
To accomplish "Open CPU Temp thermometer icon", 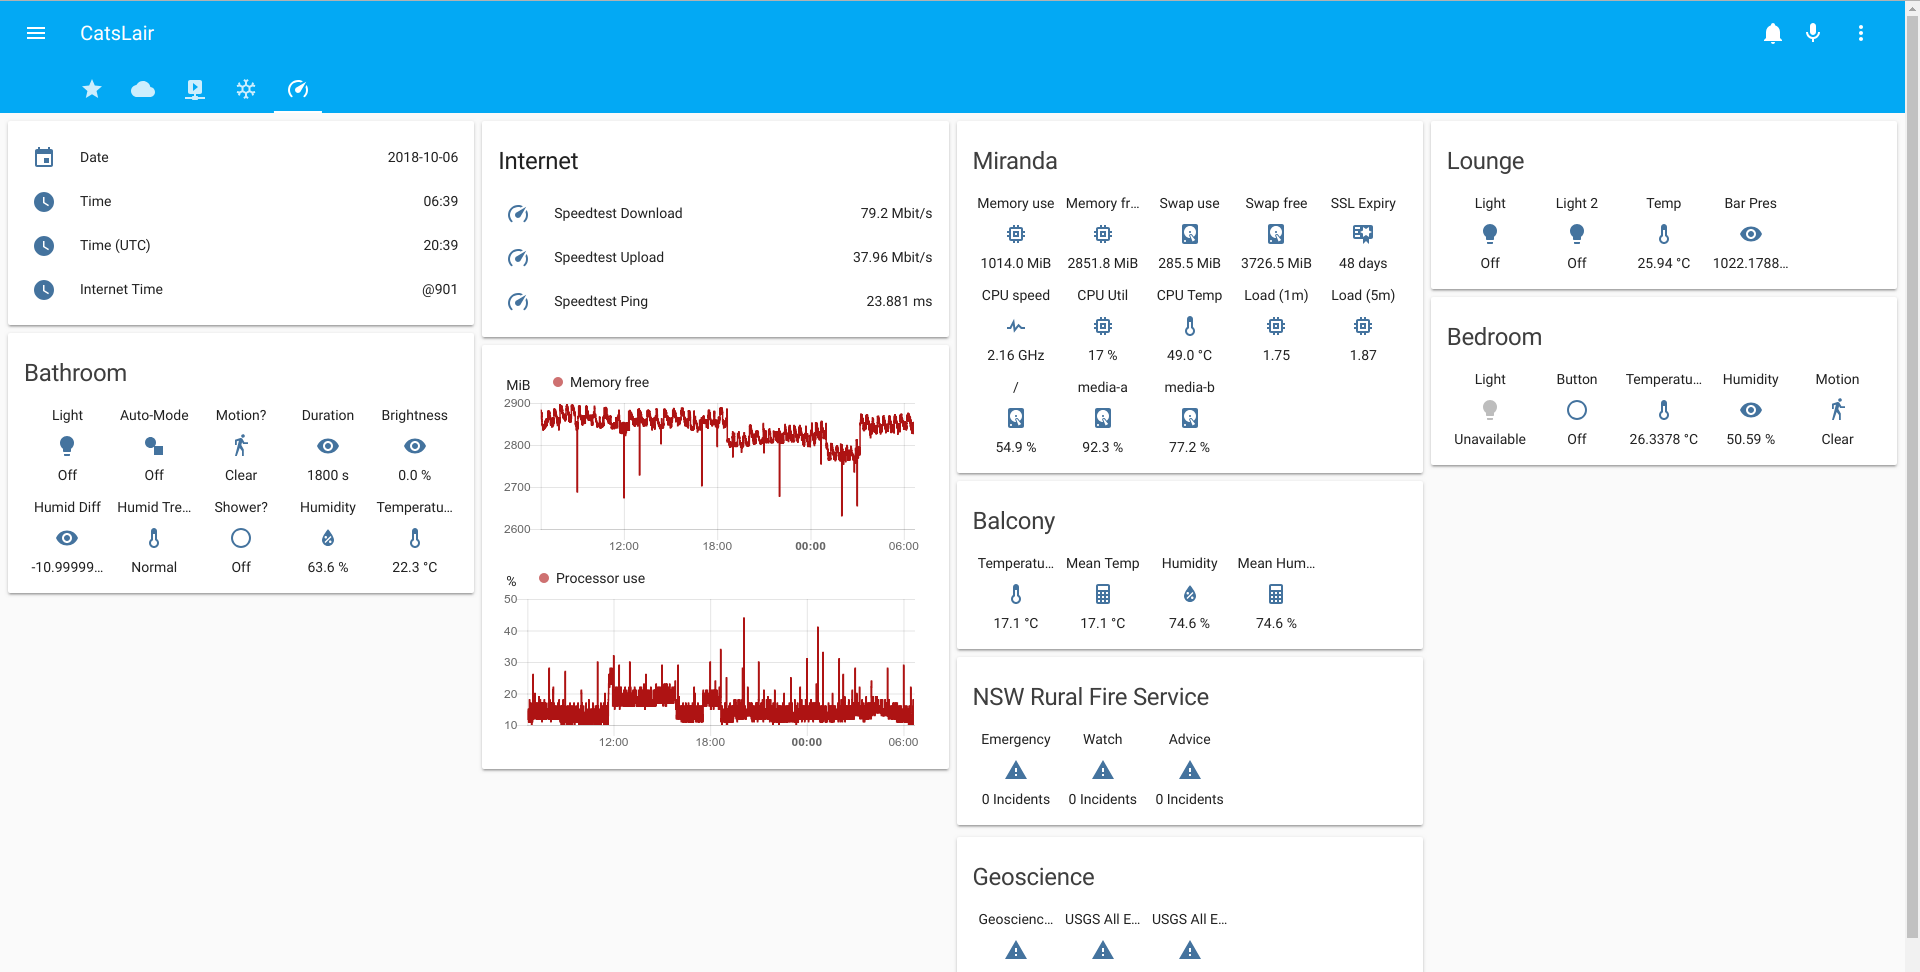I will coord(1190,326).
